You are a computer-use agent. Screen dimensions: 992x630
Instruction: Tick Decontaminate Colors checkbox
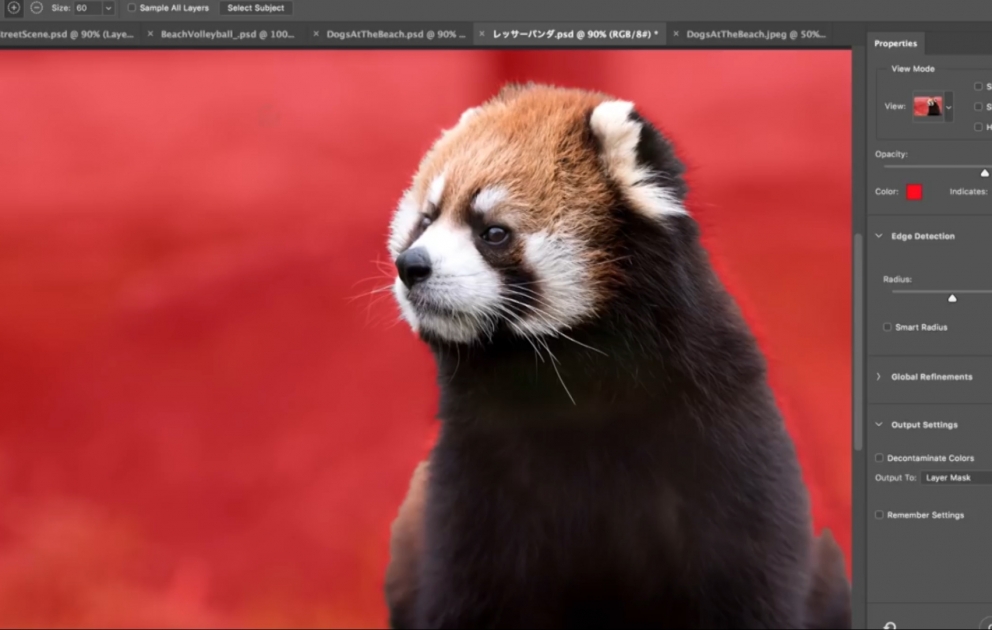coord(879,457)
